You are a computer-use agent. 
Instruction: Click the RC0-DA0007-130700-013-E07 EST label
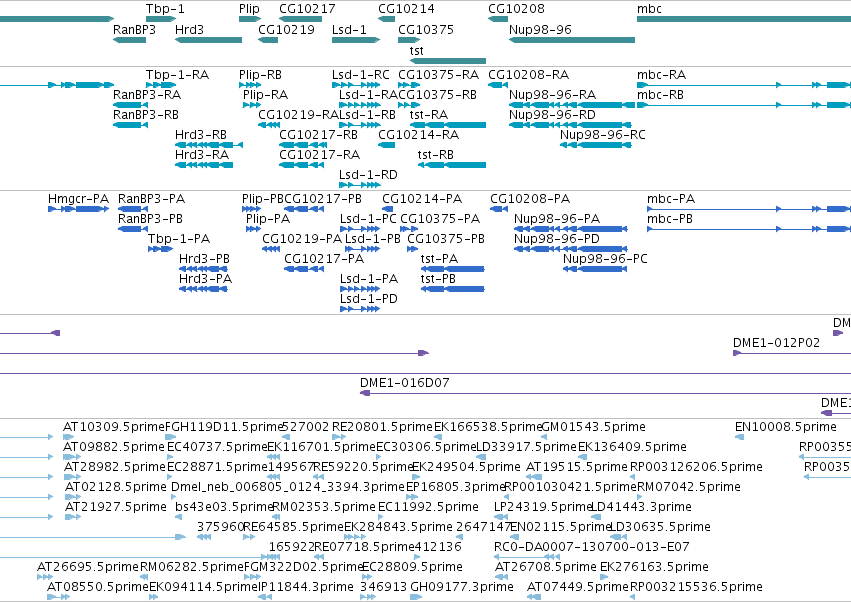point(592,547)
